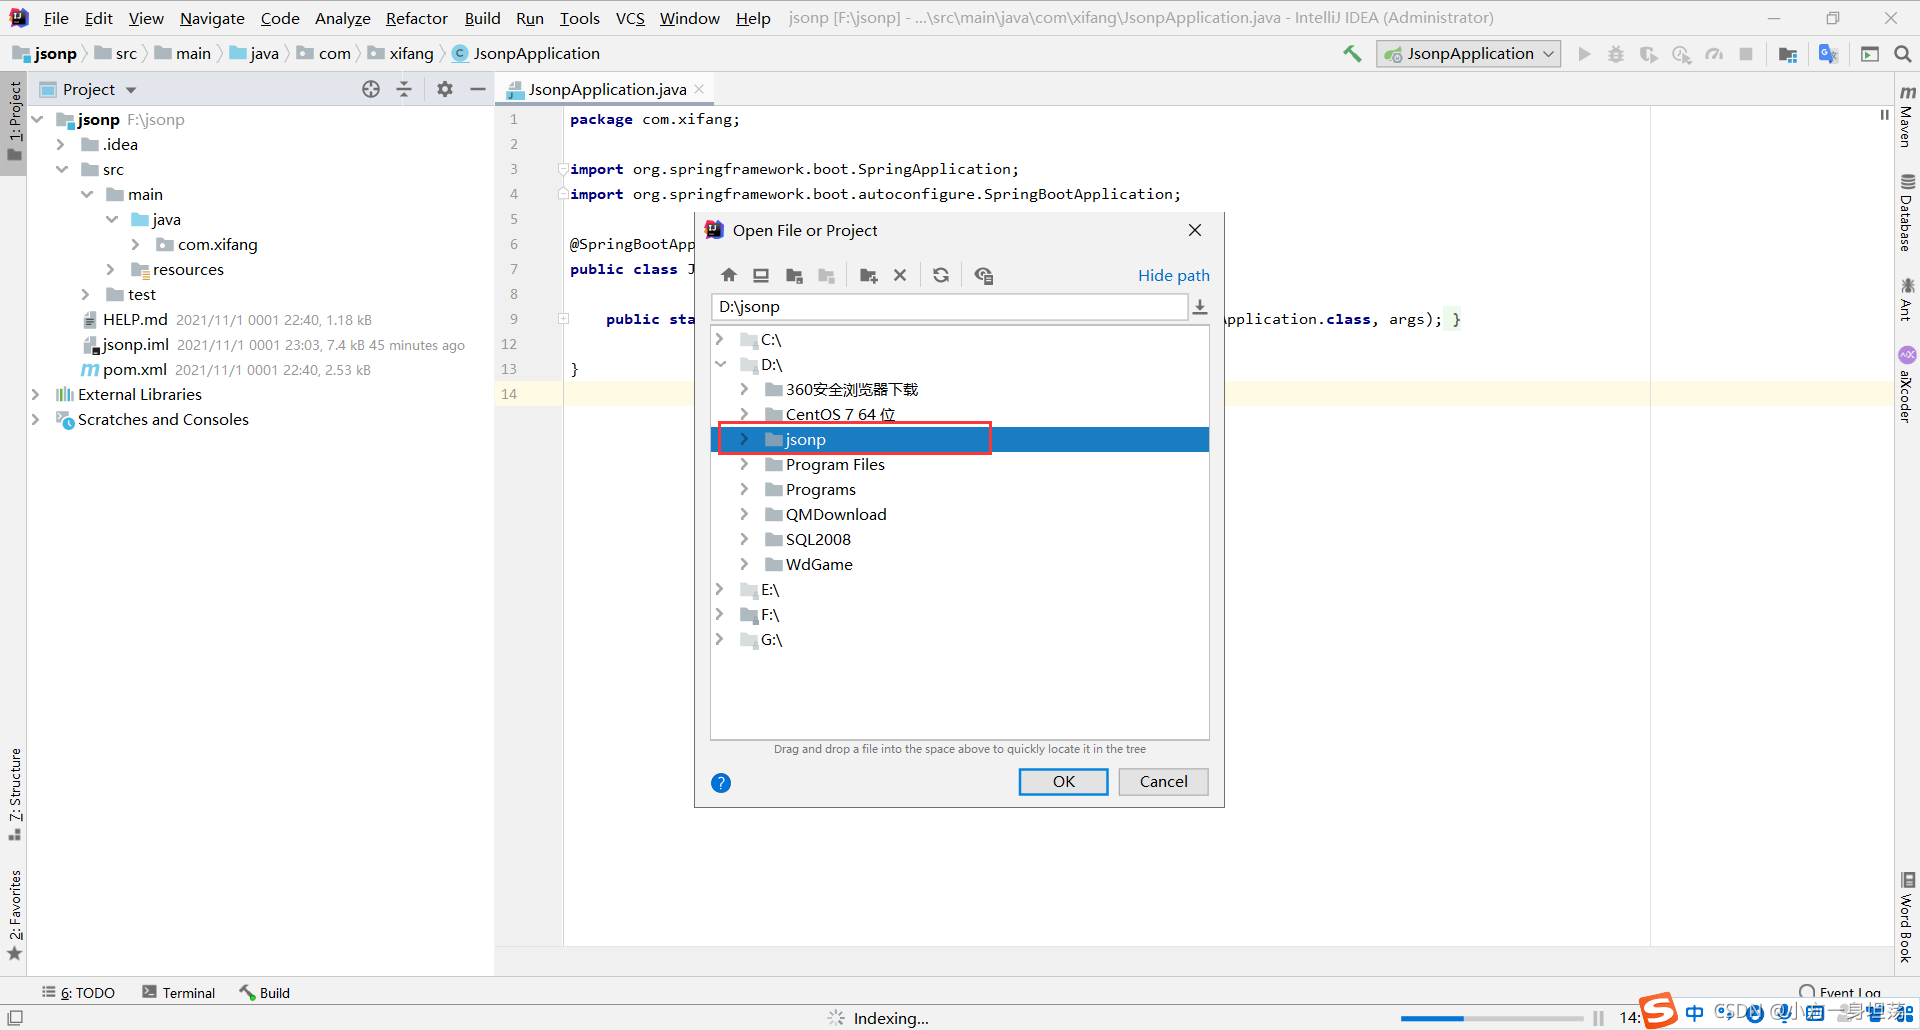Open the Refactor menu
This screenshot has width=1920, height=1030.
click(417, 18)
